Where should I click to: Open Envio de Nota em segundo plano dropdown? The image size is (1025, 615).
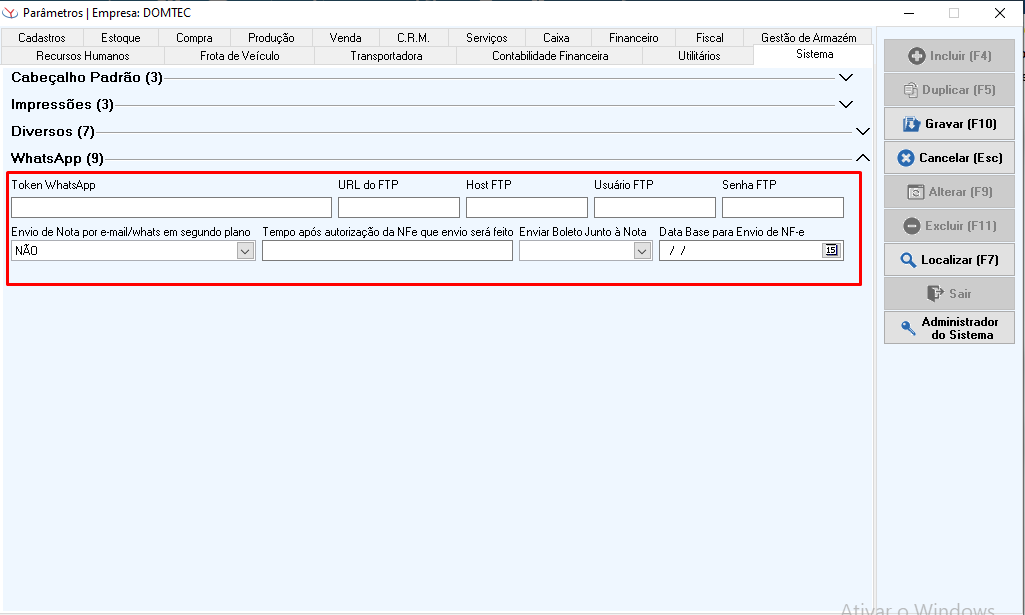(x=245, y=252)
